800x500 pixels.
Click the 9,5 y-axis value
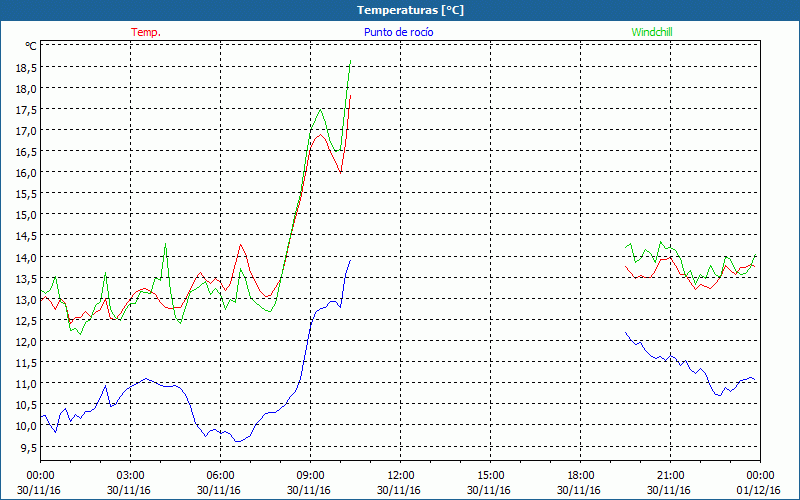pos(28,447)
